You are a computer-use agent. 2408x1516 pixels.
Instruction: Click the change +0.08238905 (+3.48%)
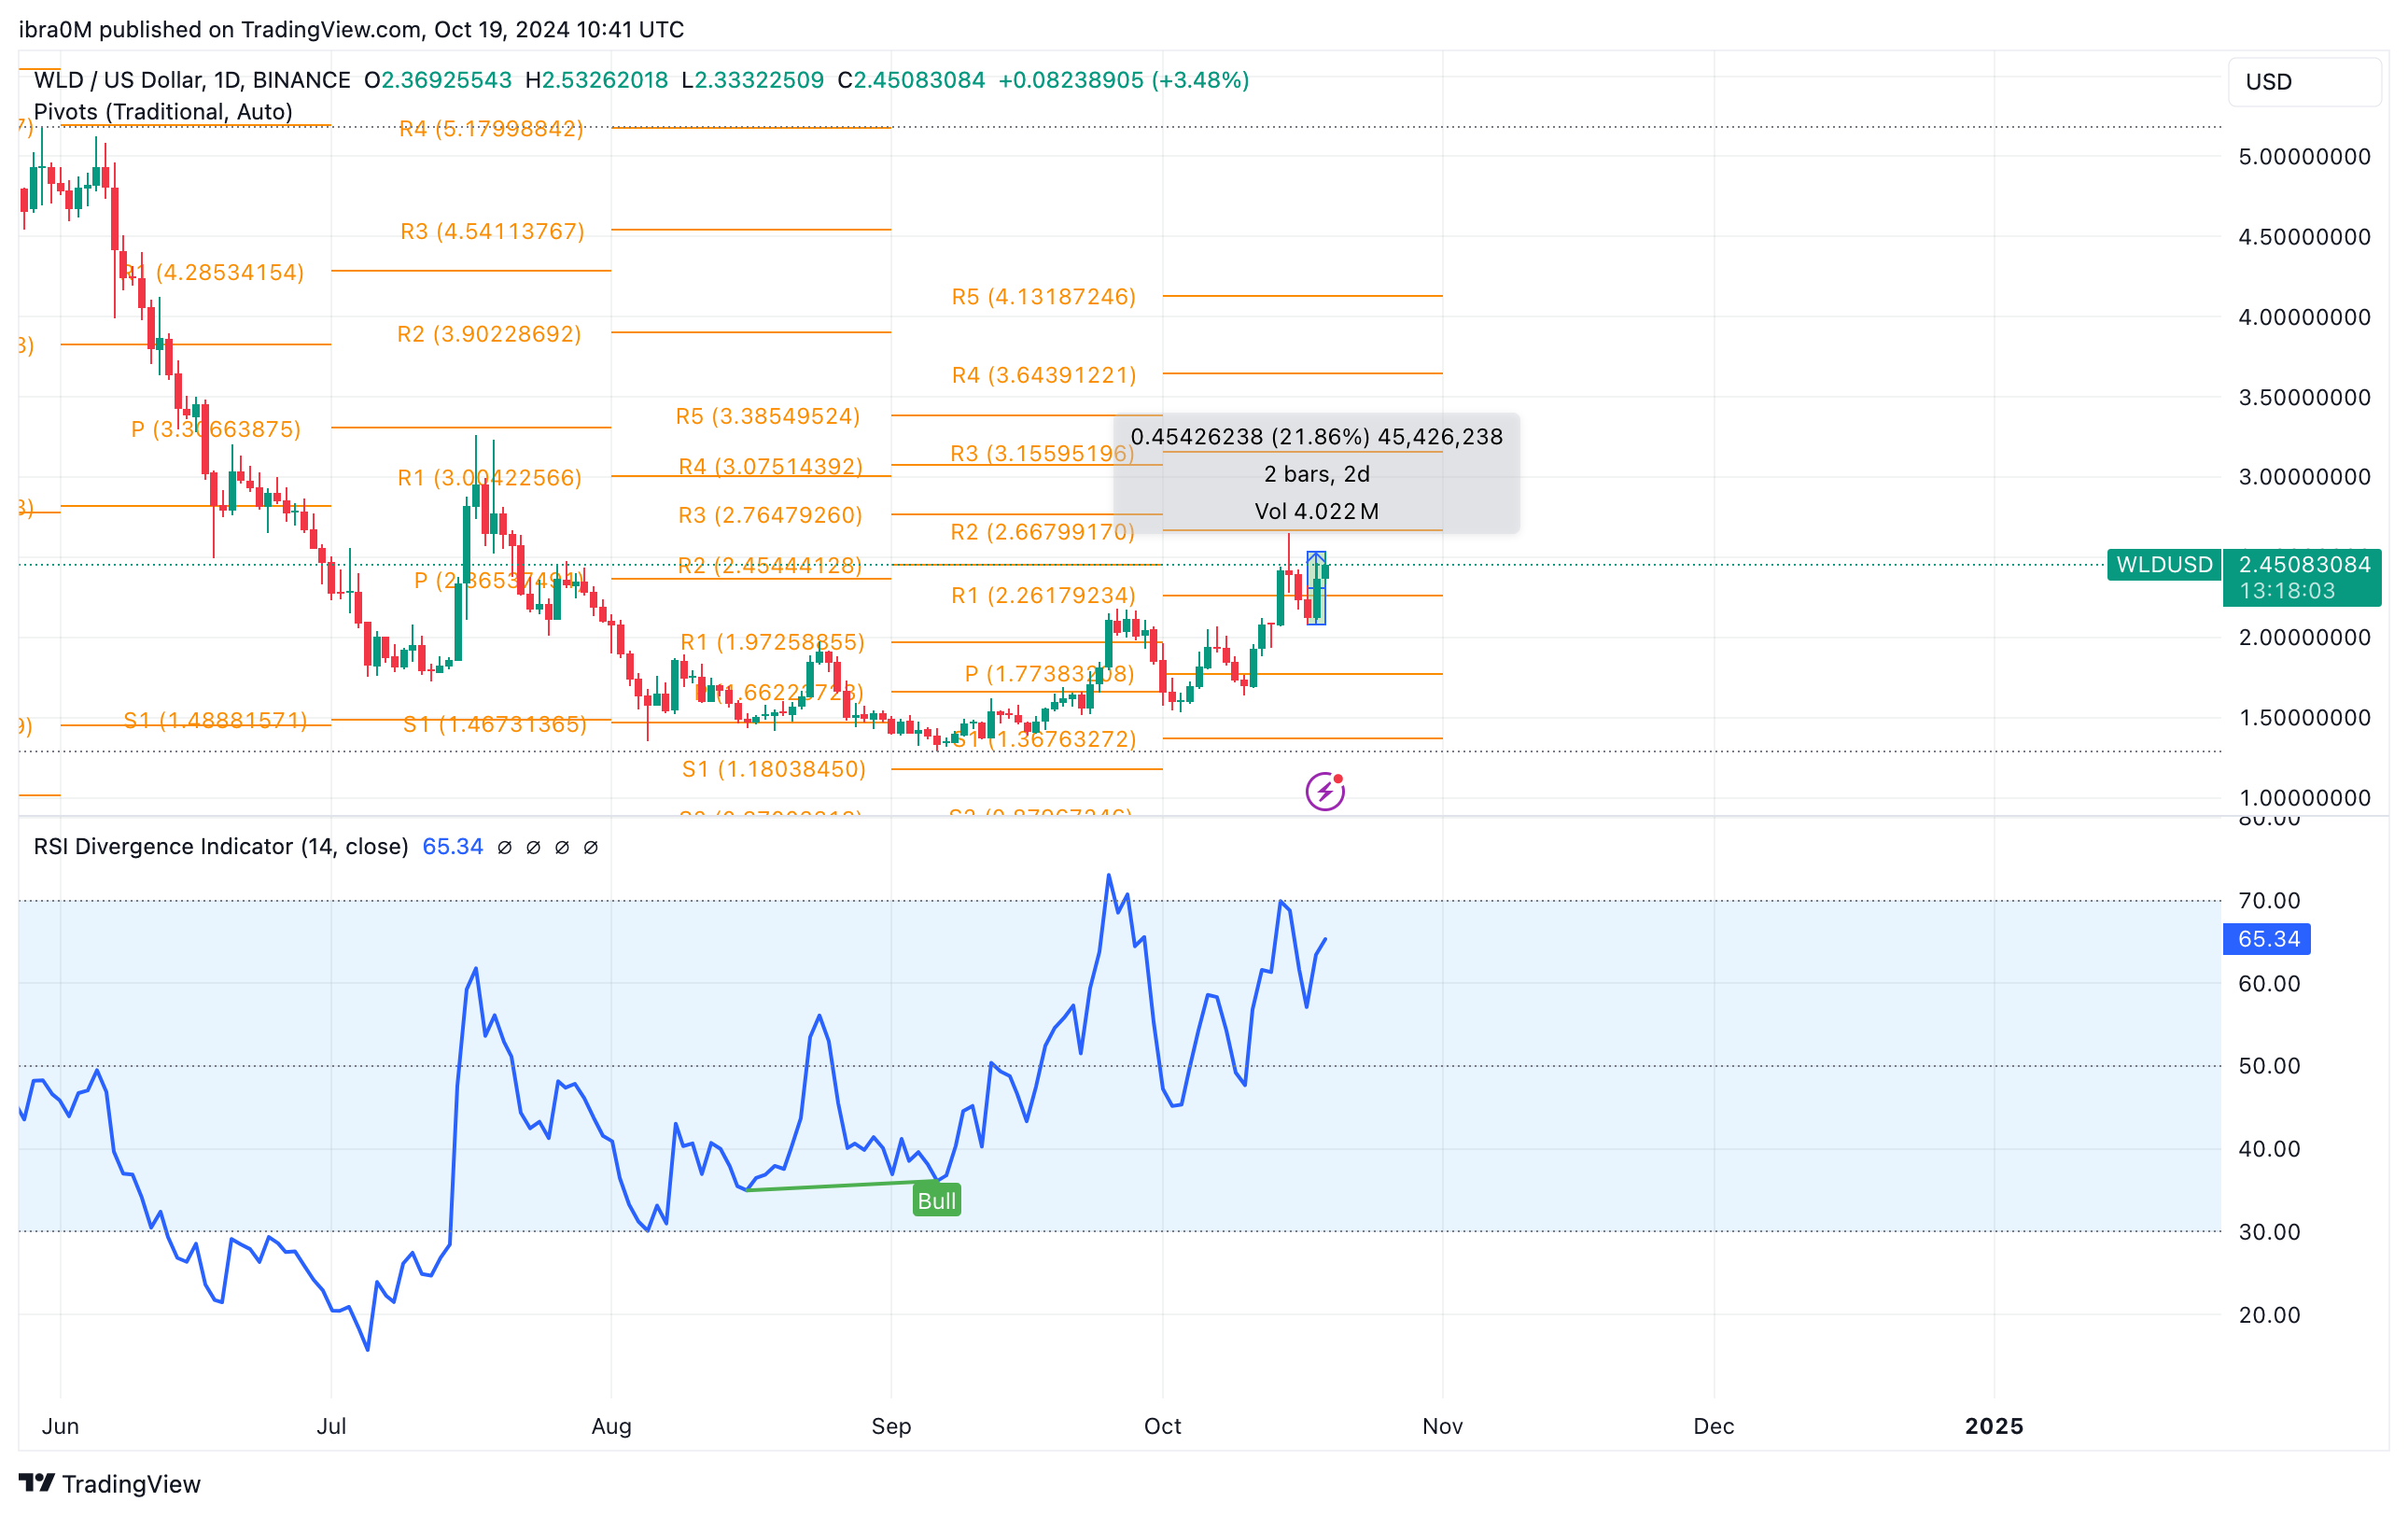[x=1124, y=80]
